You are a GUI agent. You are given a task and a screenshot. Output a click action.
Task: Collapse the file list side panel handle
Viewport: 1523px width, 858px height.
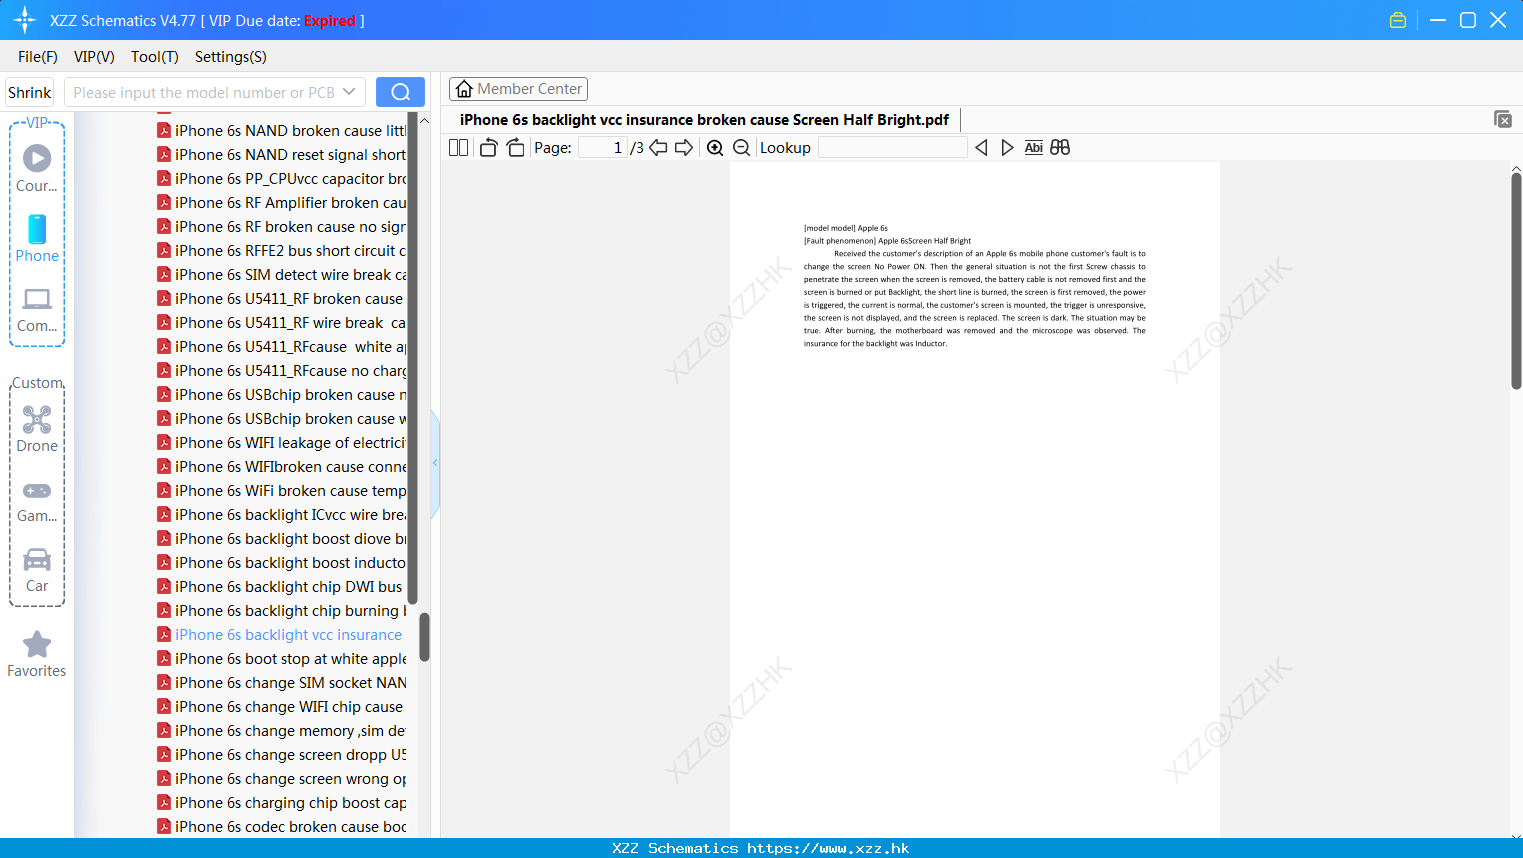[x=435, y=463]
